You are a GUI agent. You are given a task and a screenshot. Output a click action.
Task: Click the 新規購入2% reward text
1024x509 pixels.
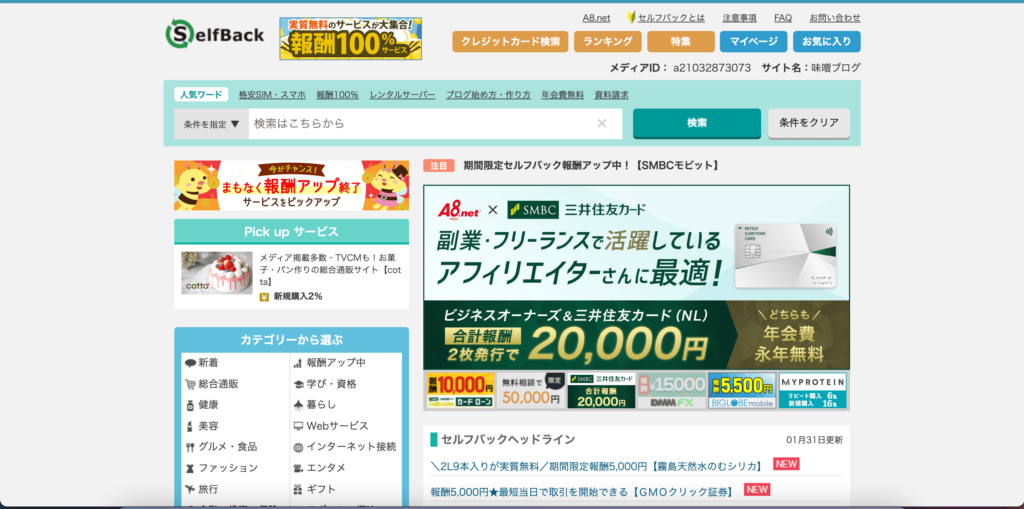point(298,296)
